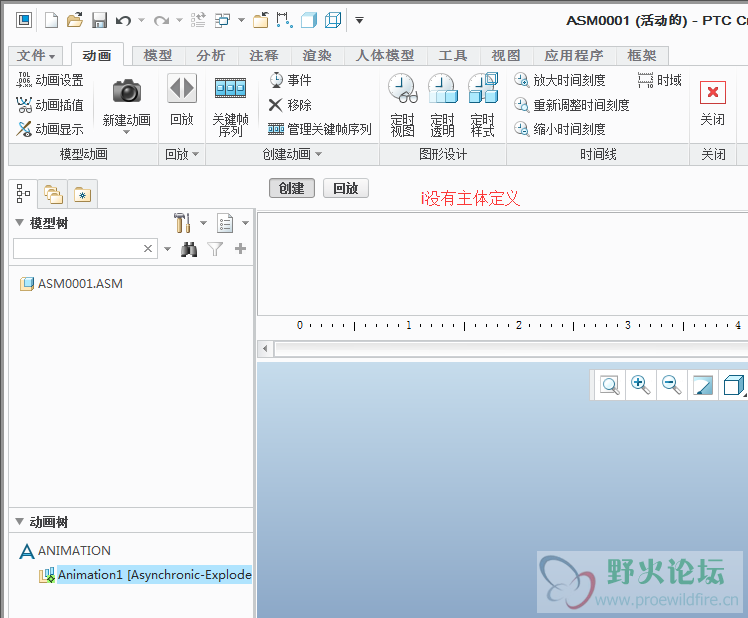Click display style cube in graphics toolbar

click(x=733, y=385)
